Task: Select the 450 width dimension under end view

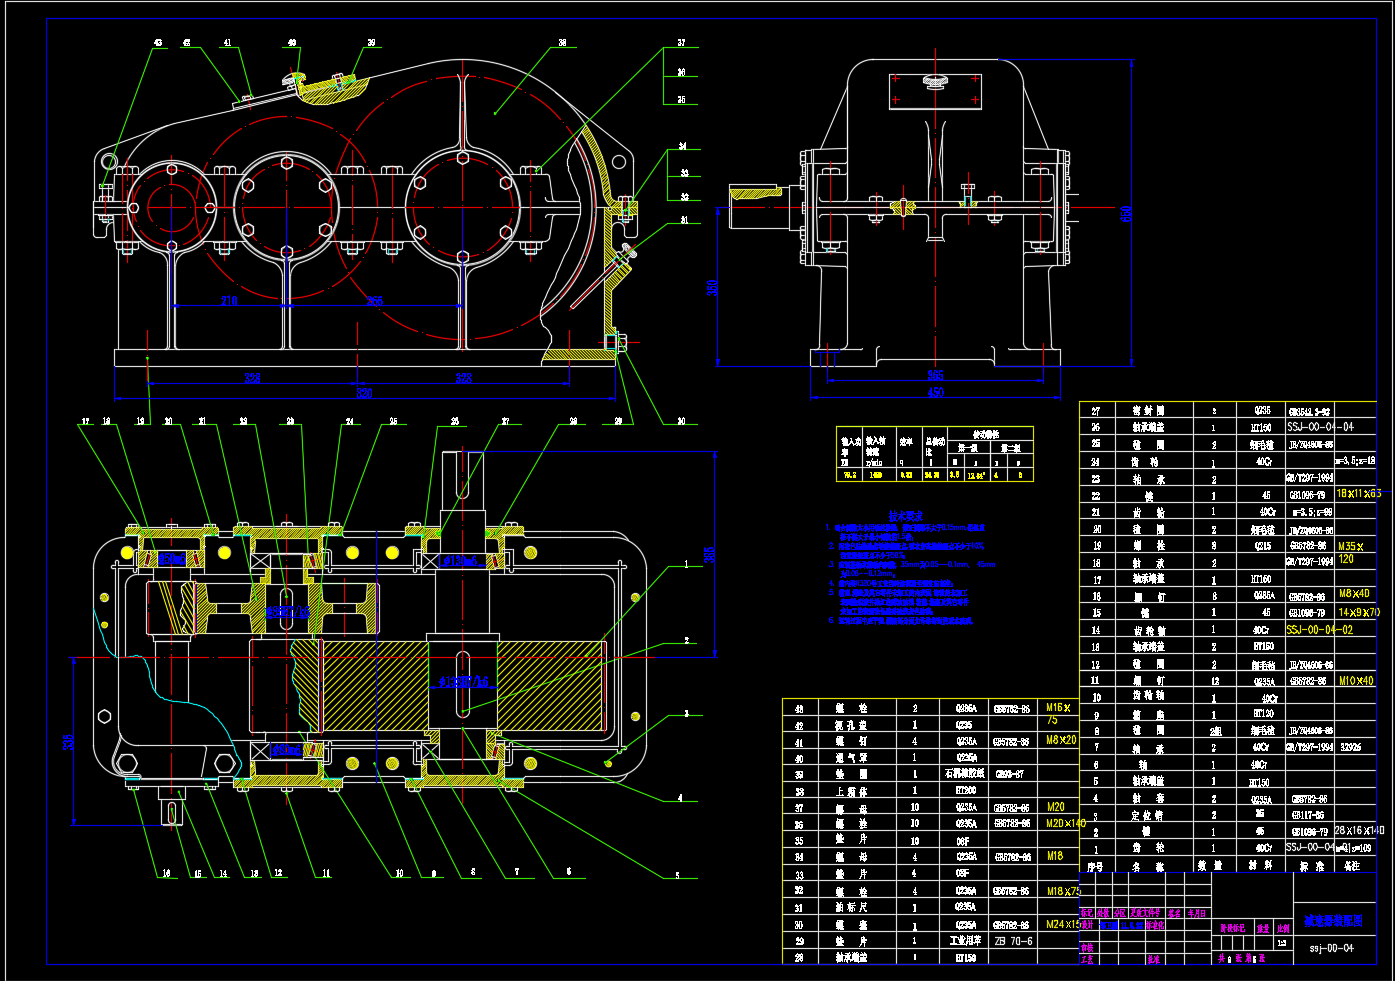Action: pos(936,394)
